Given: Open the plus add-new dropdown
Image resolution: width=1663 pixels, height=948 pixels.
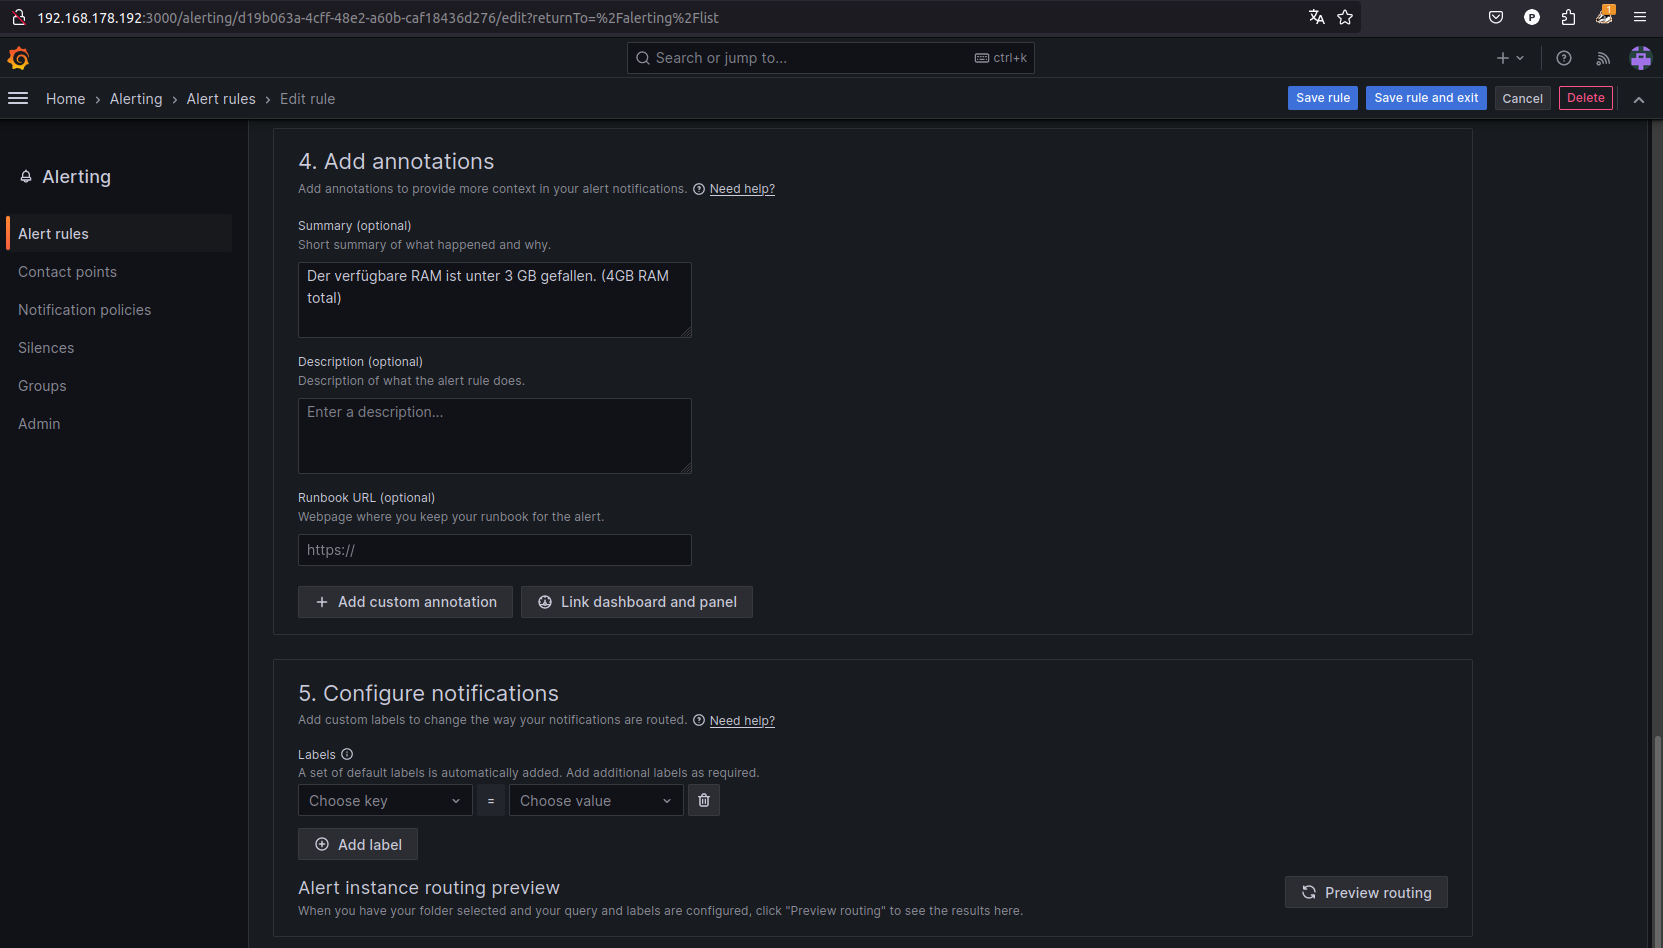Looking at the screenshot, I should [1510, 58].
